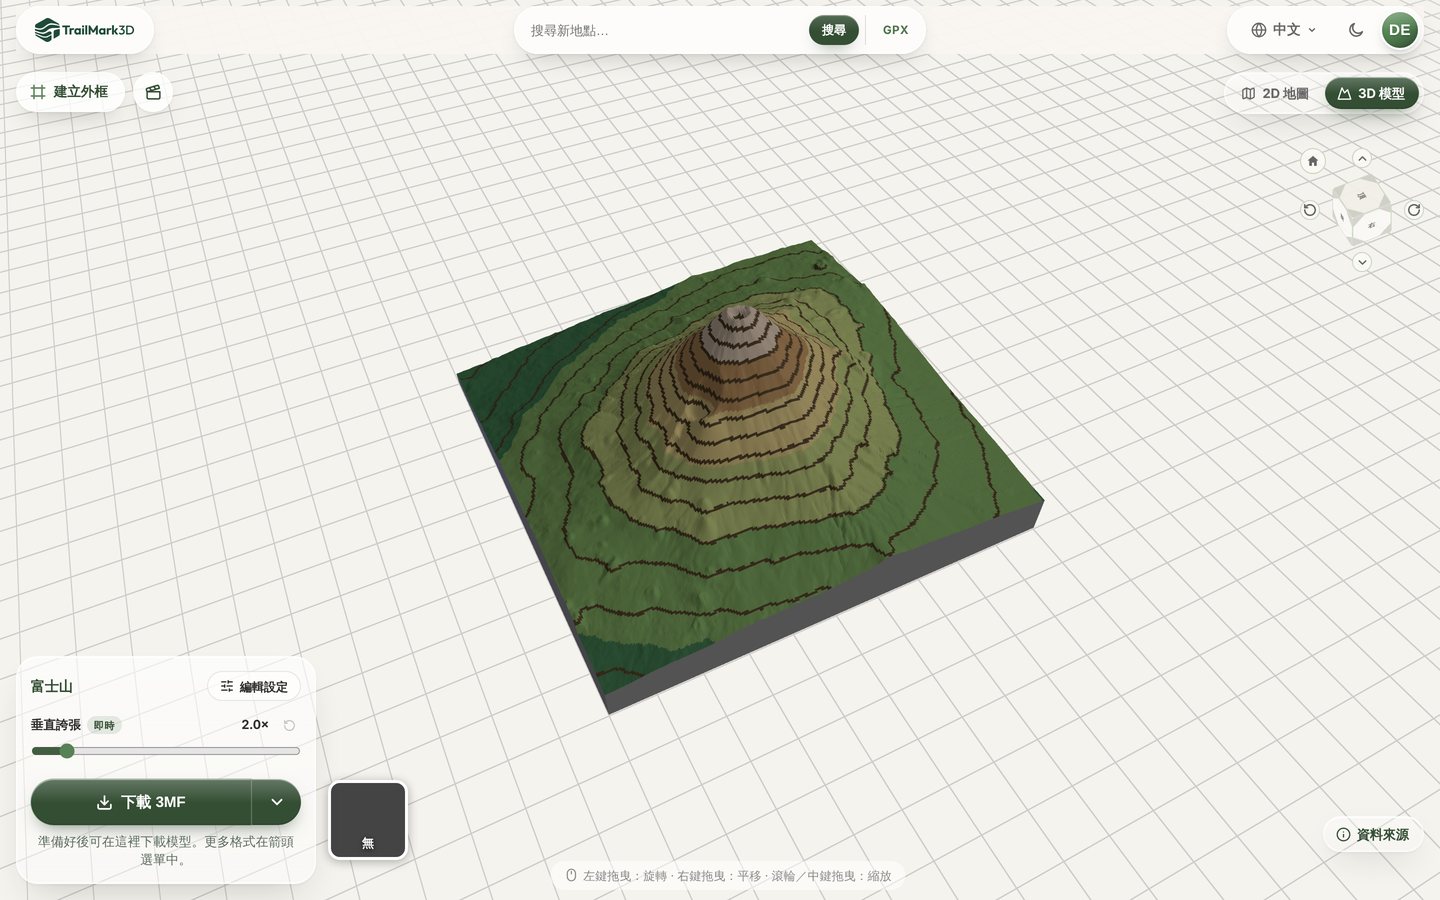Switch to the 2D 地圖 tab
This screenshot has height=900, width=1440.
[x=1275, y=93]
